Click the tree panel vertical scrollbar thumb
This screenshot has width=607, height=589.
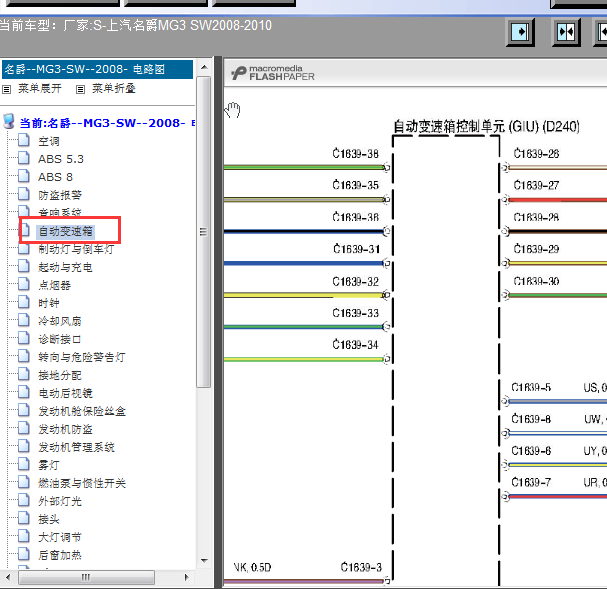click(204, 231)
